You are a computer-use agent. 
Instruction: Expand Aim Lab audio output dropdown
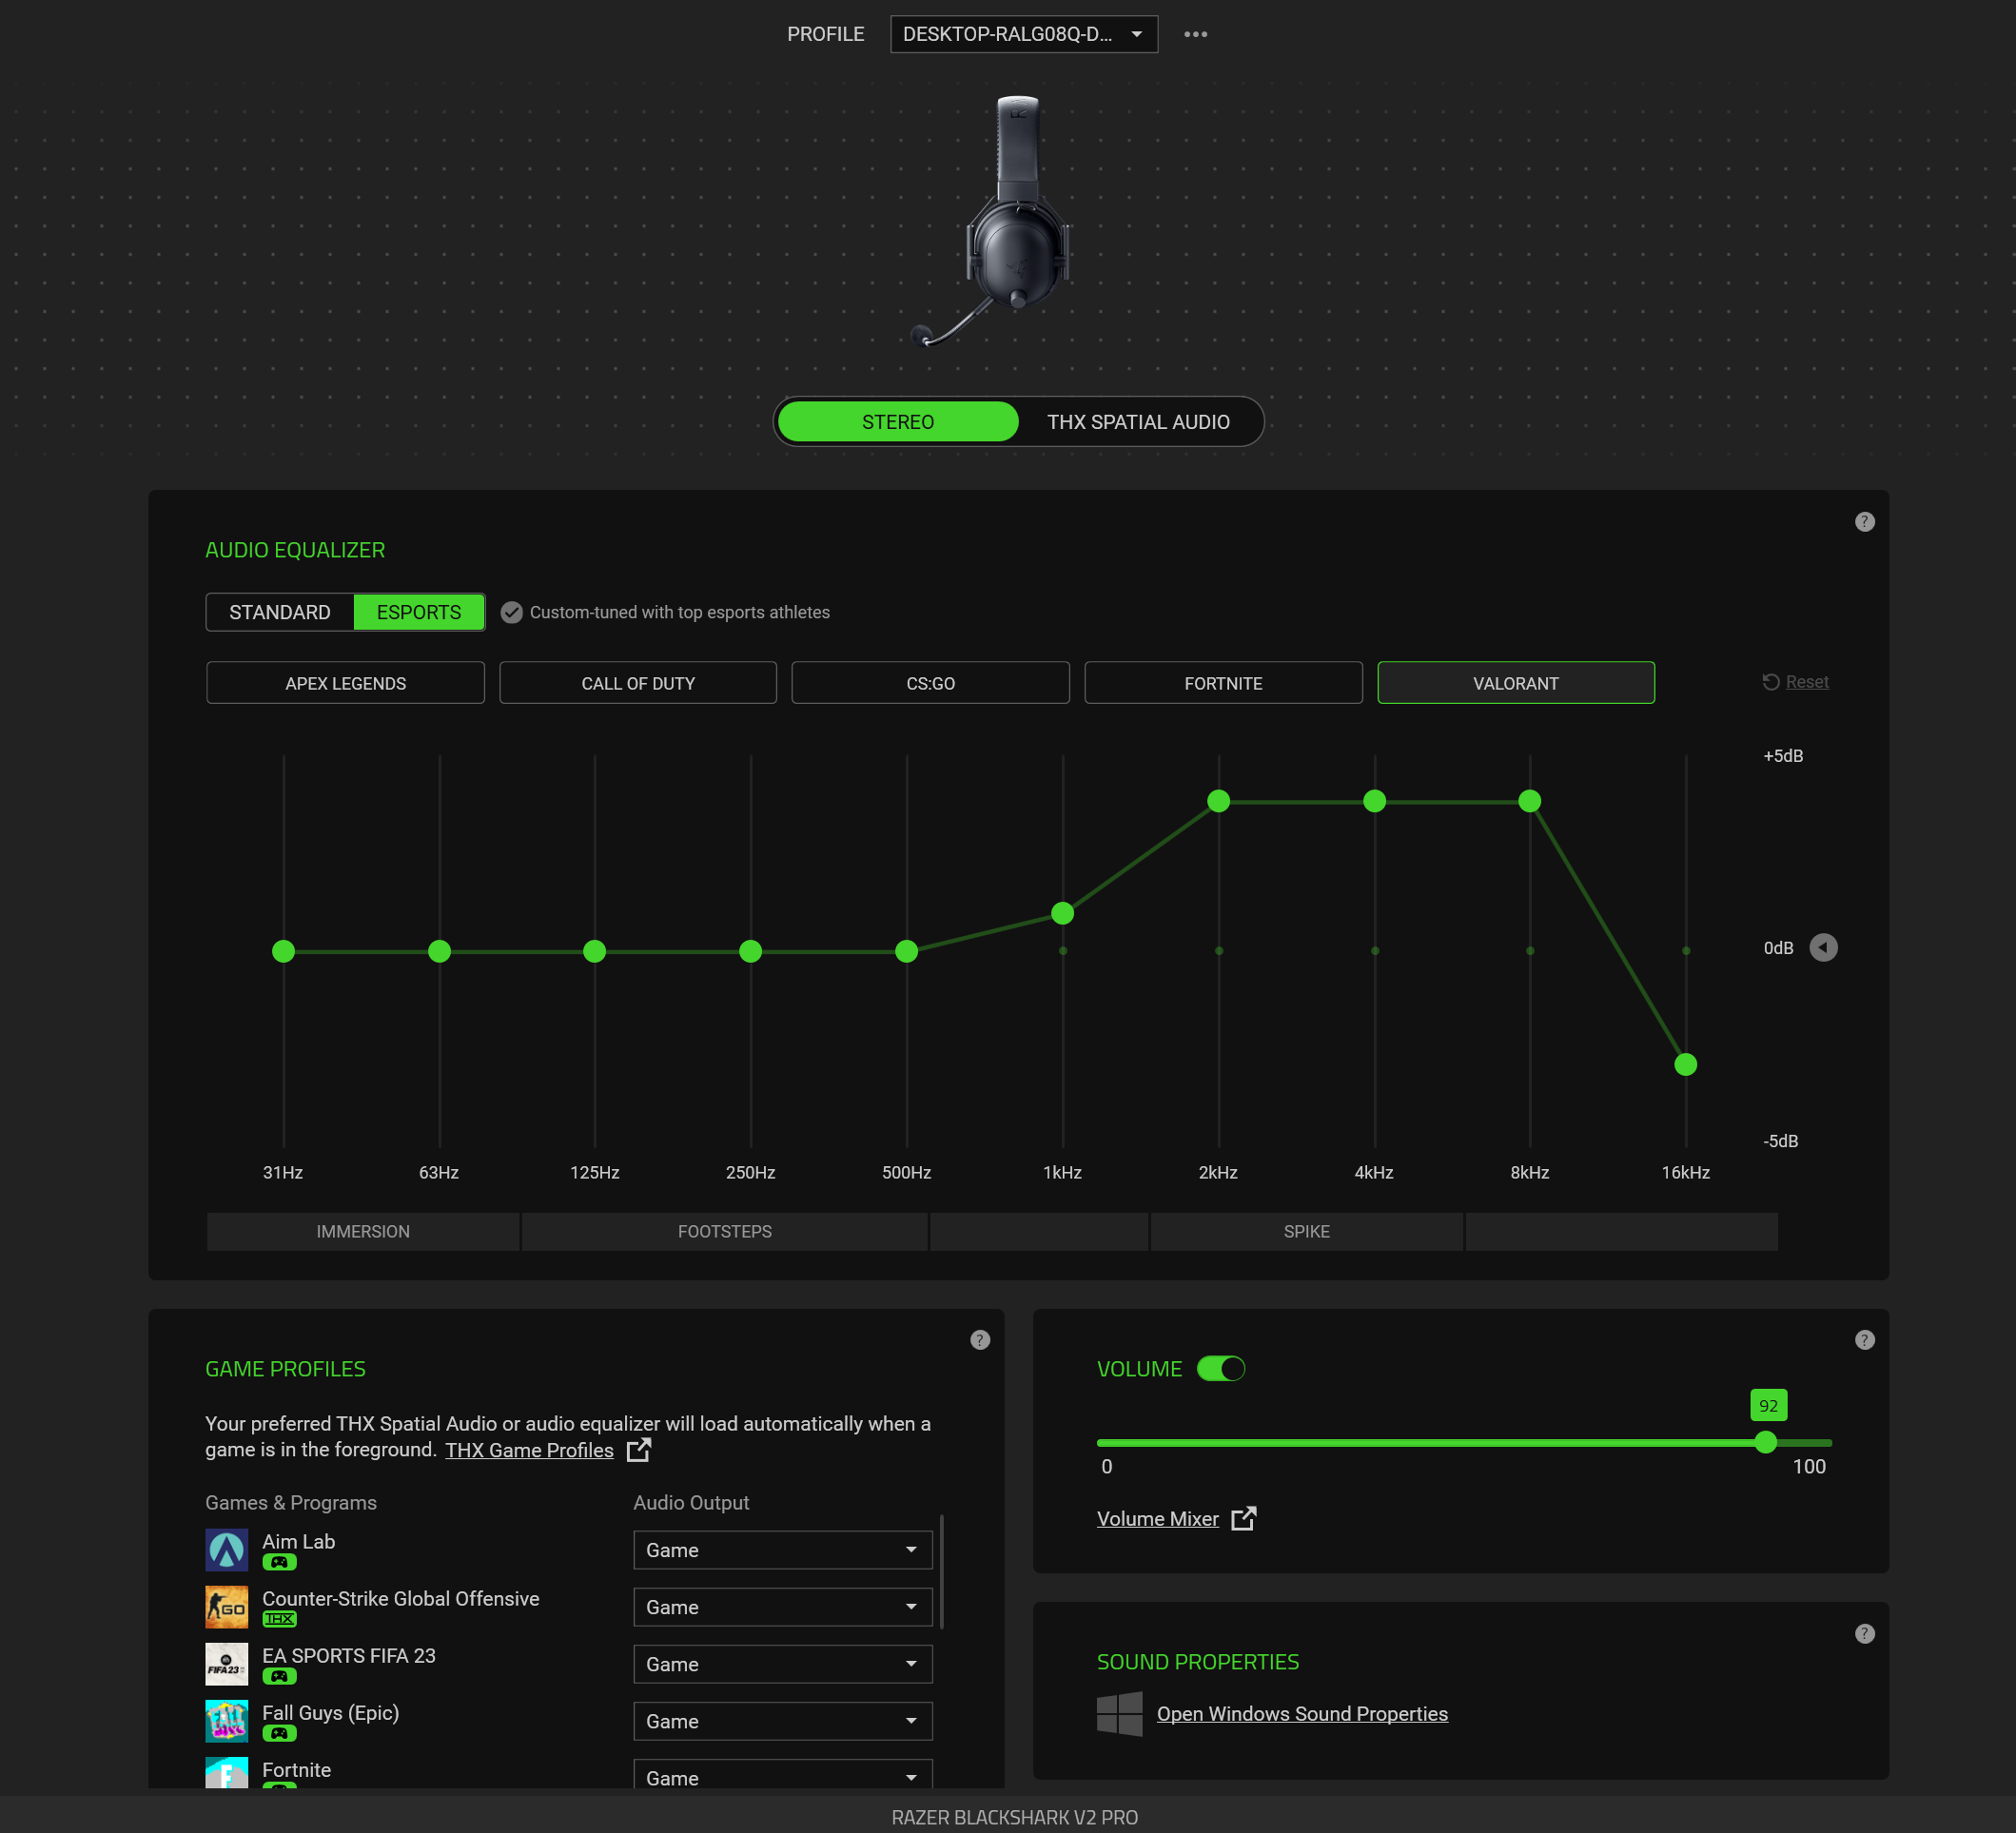pyautogui.click(x=782, y=1550)
